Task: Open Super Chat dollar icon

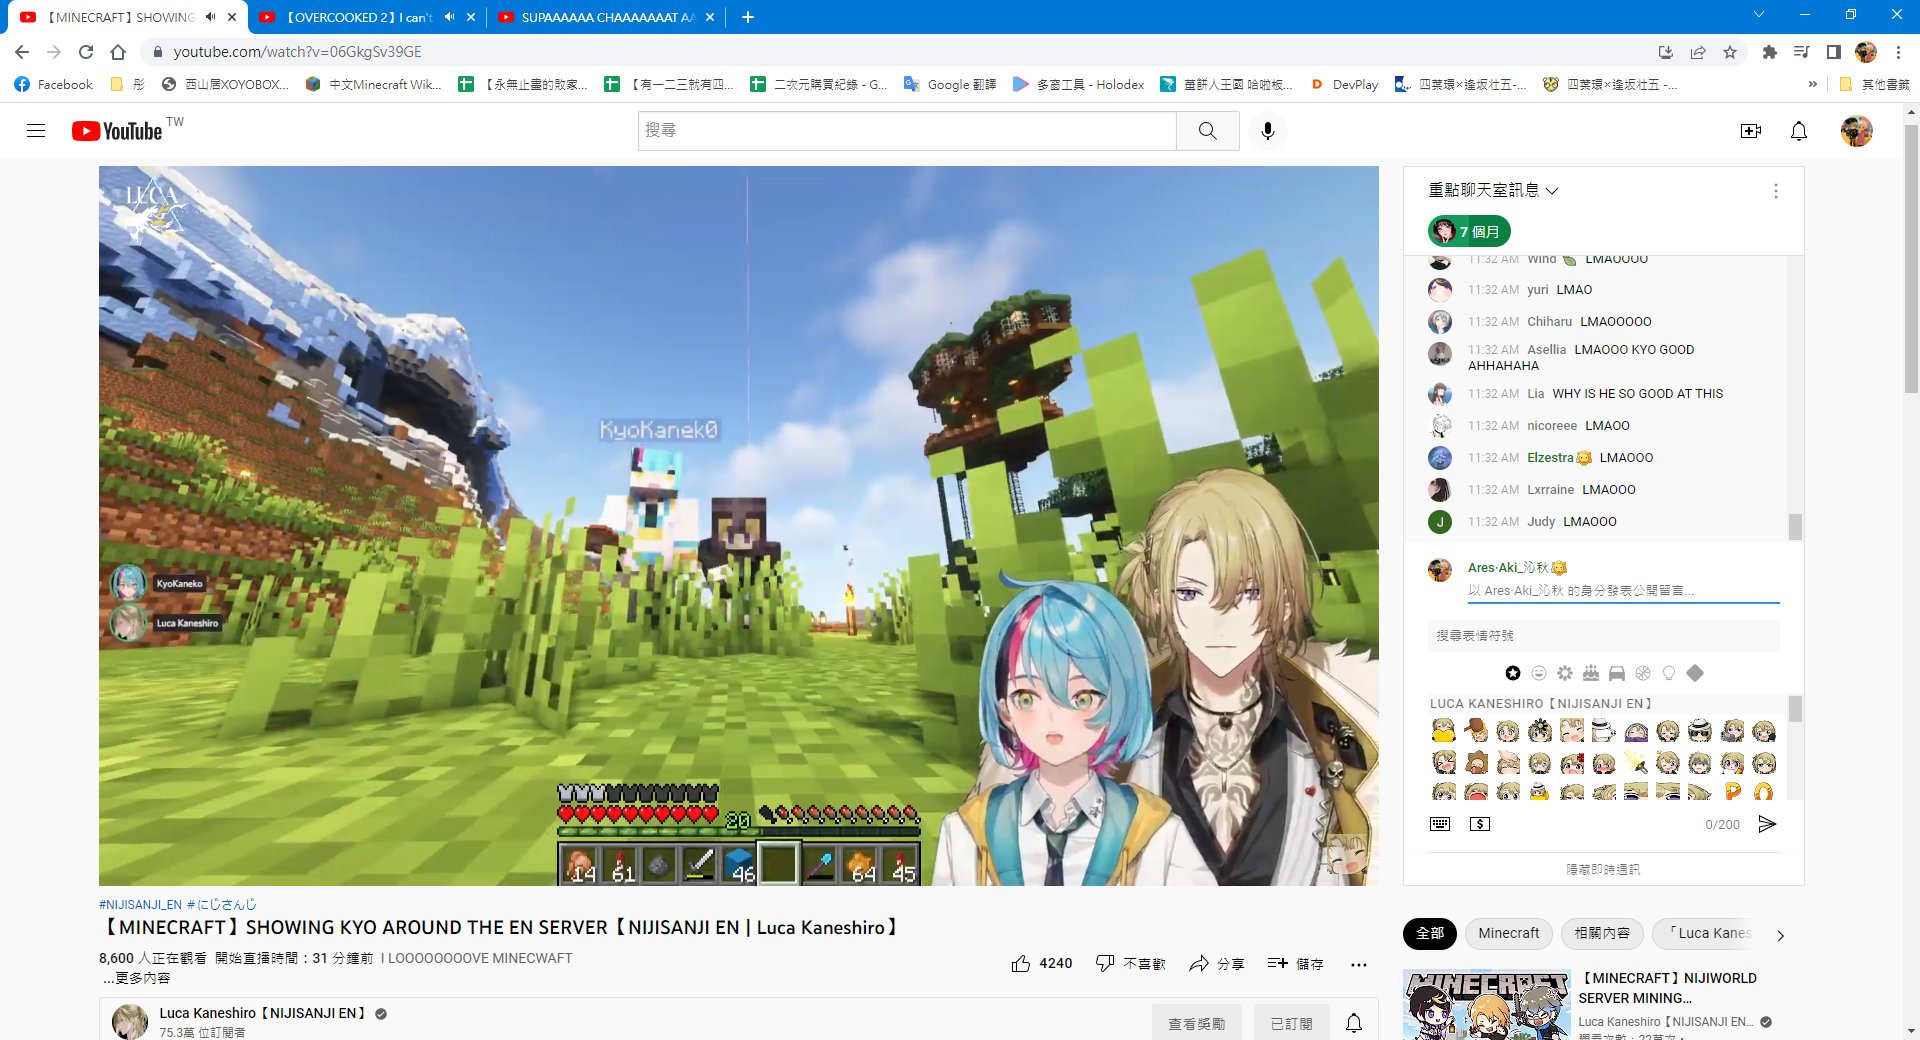Action: pyautogui.click(x=1480, y=824)
